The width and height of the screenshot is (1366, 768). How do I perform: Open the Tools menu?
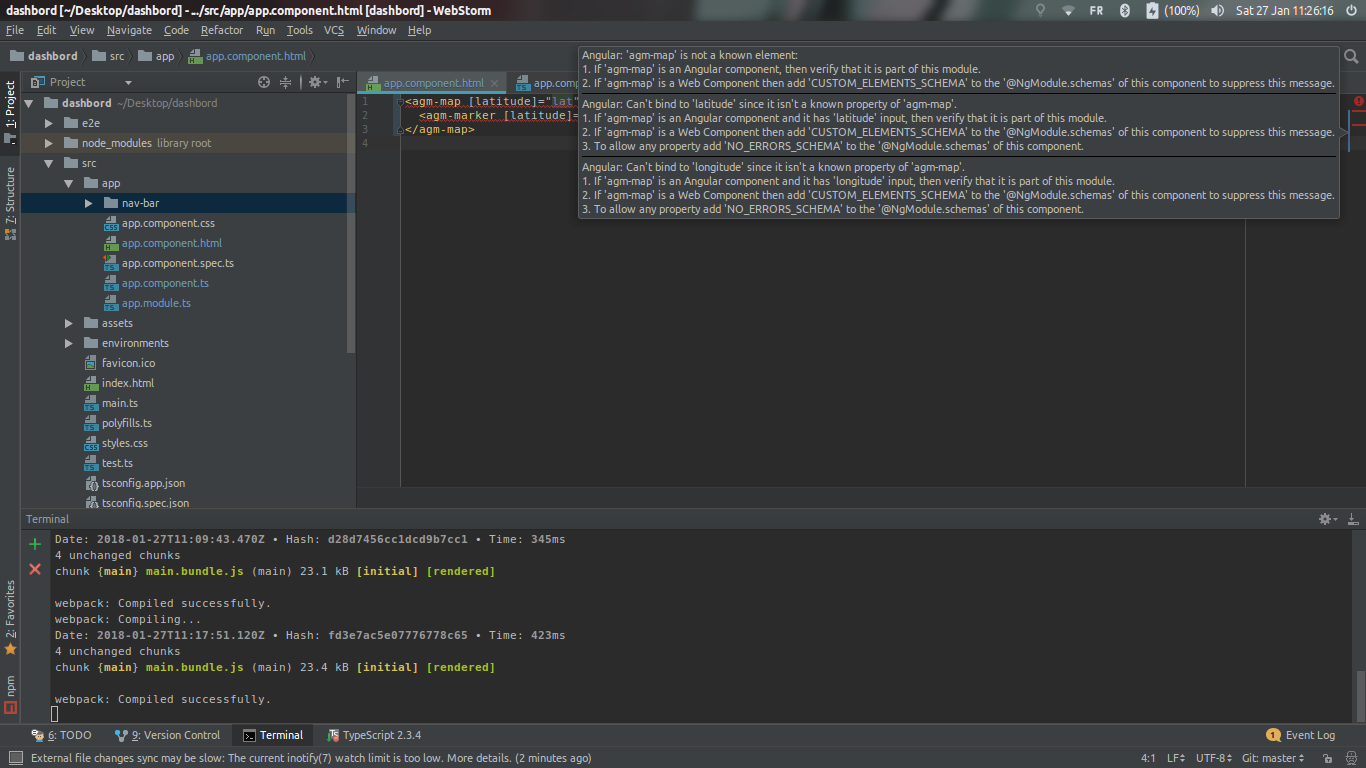(300, 30)
